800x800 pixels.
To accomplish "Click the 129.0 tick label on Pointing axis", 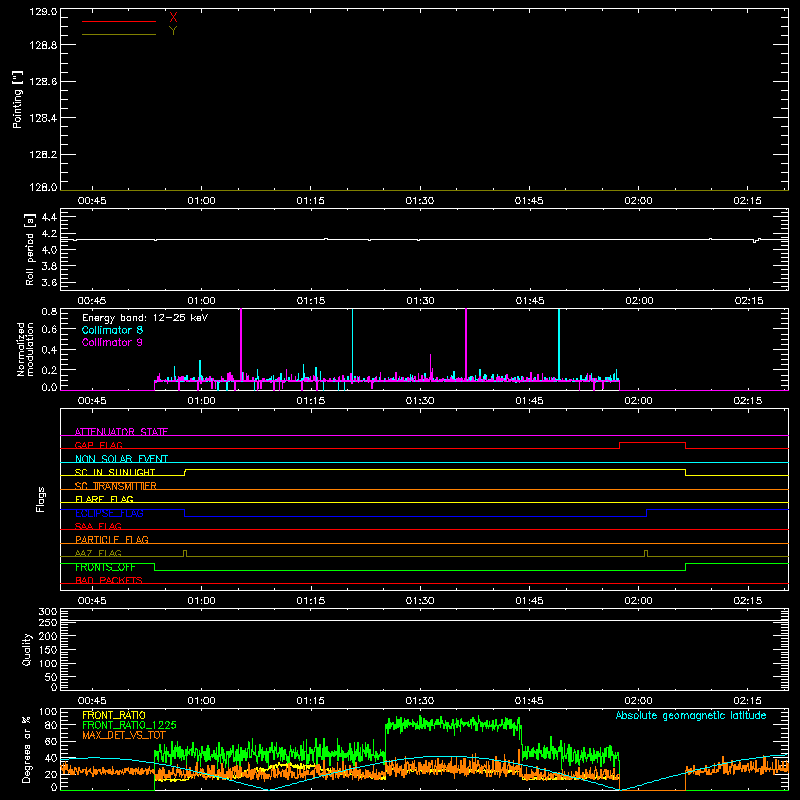I will (43, 12).
